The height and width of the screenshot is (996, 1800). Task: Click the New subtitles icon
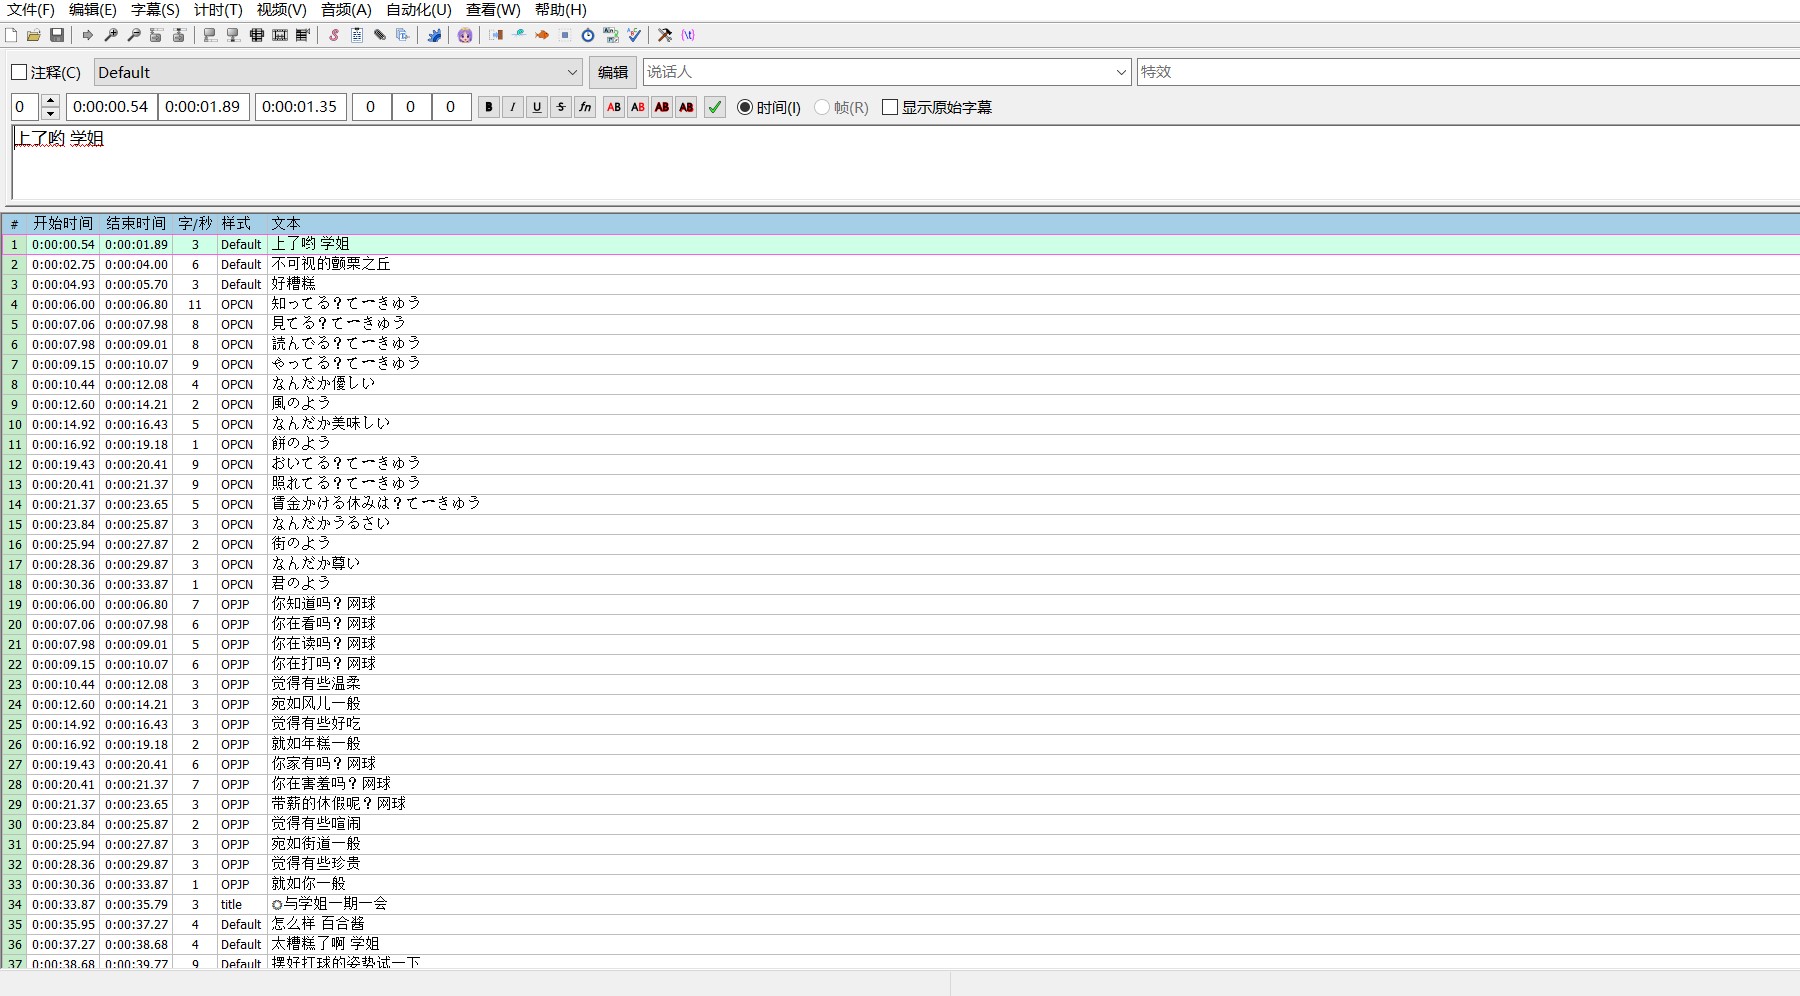(x=11, y=35)
